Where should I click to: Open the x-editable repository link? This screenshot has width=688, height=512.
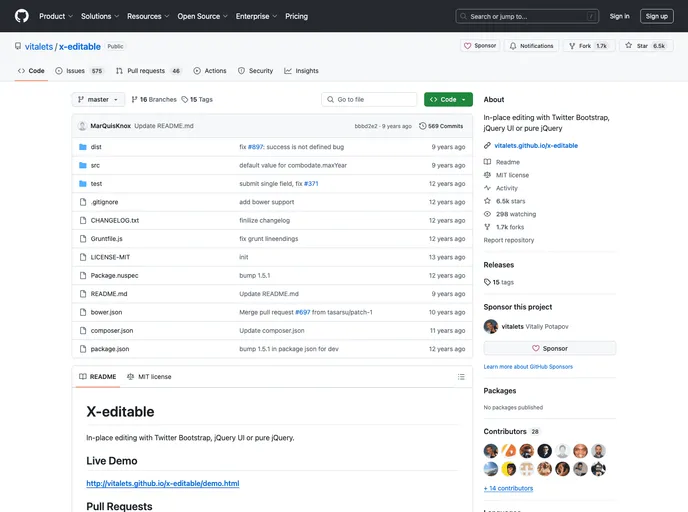coord(79,47)
